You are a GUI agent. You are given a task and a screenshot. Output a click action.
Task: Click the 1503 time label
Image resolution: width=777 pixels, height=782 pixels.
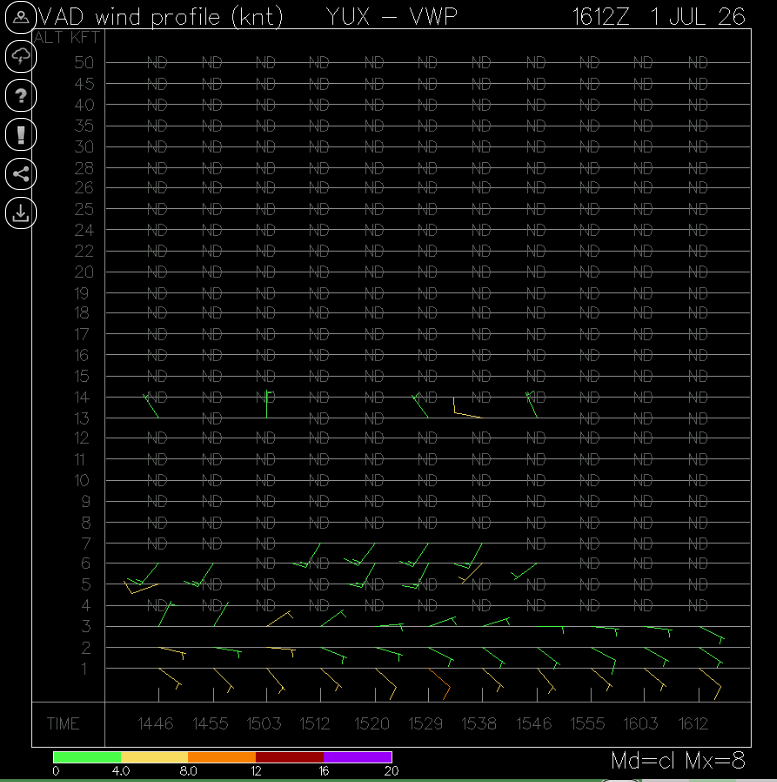tap(264, 724)
